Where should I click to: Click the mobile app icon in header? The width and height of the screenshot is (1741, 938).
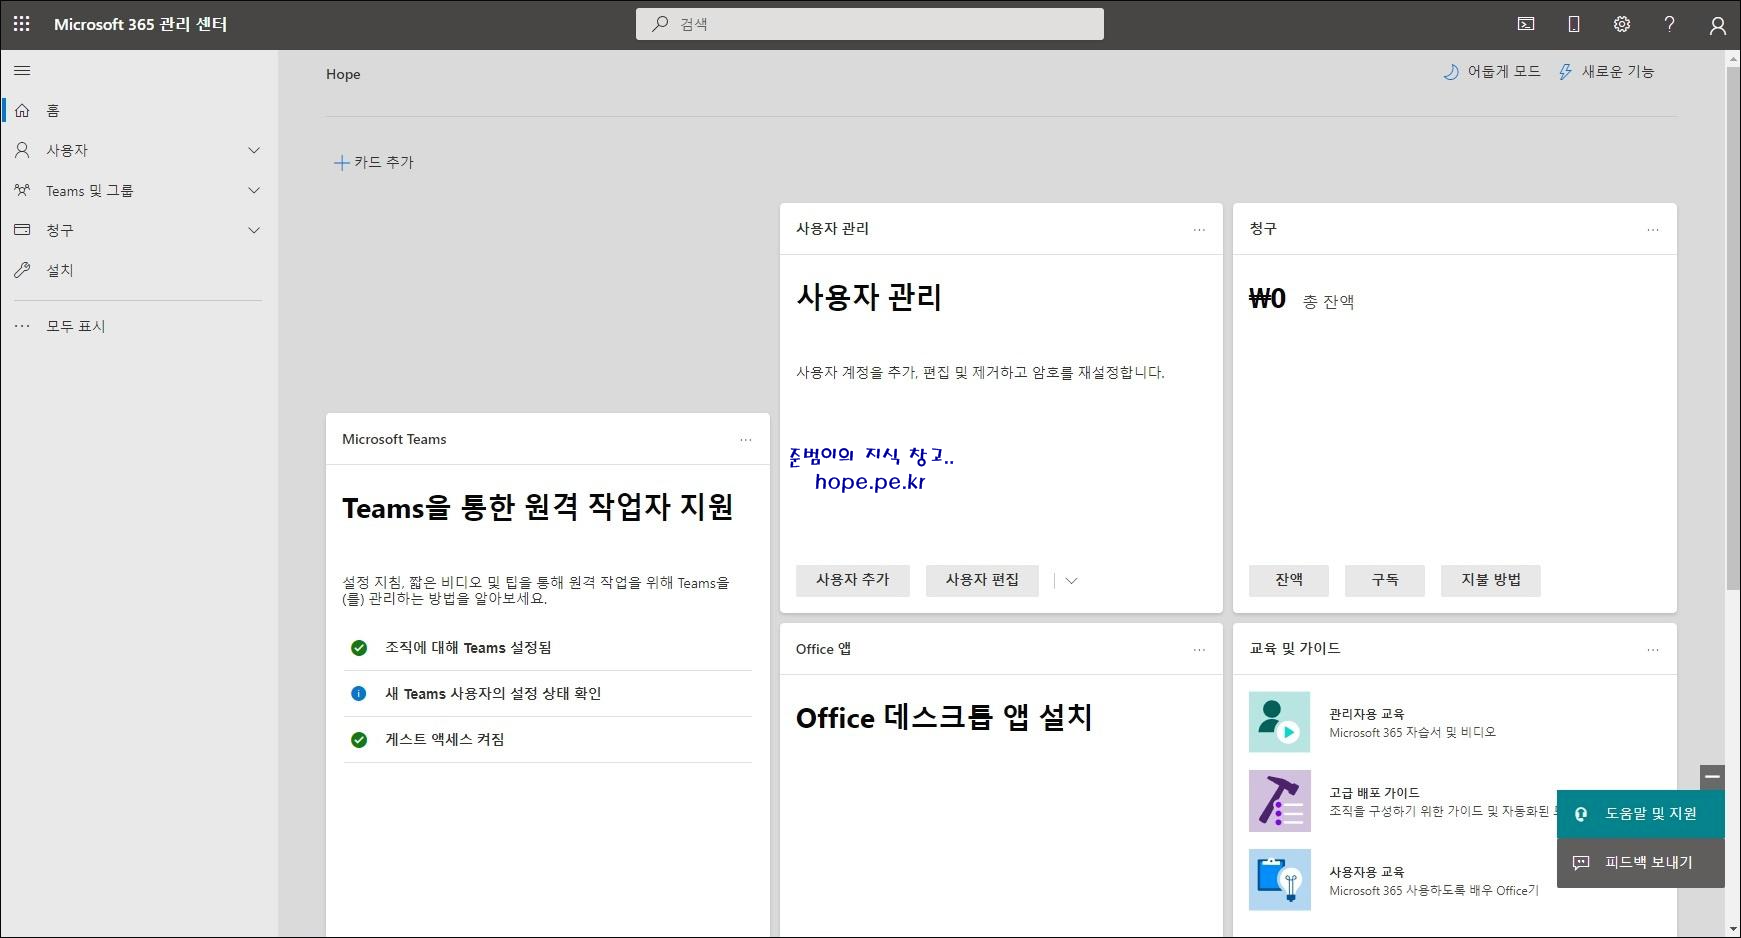[x=1574, y=24]
